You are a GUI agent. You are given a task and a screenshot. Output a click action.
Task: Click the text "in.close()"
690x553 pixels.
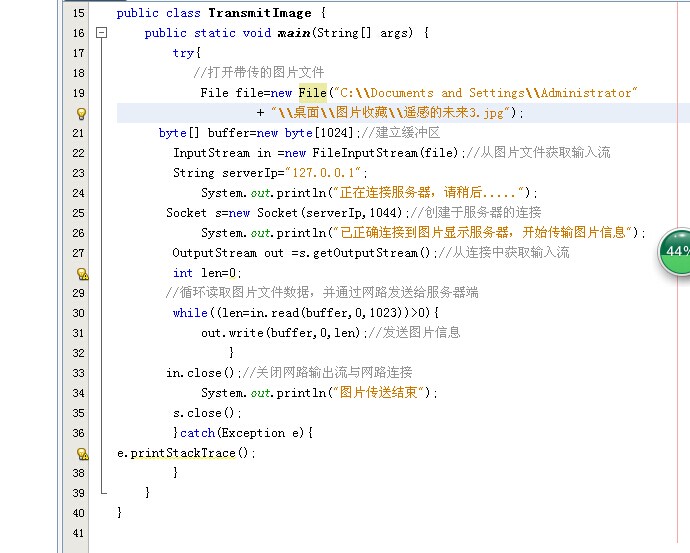200,373
